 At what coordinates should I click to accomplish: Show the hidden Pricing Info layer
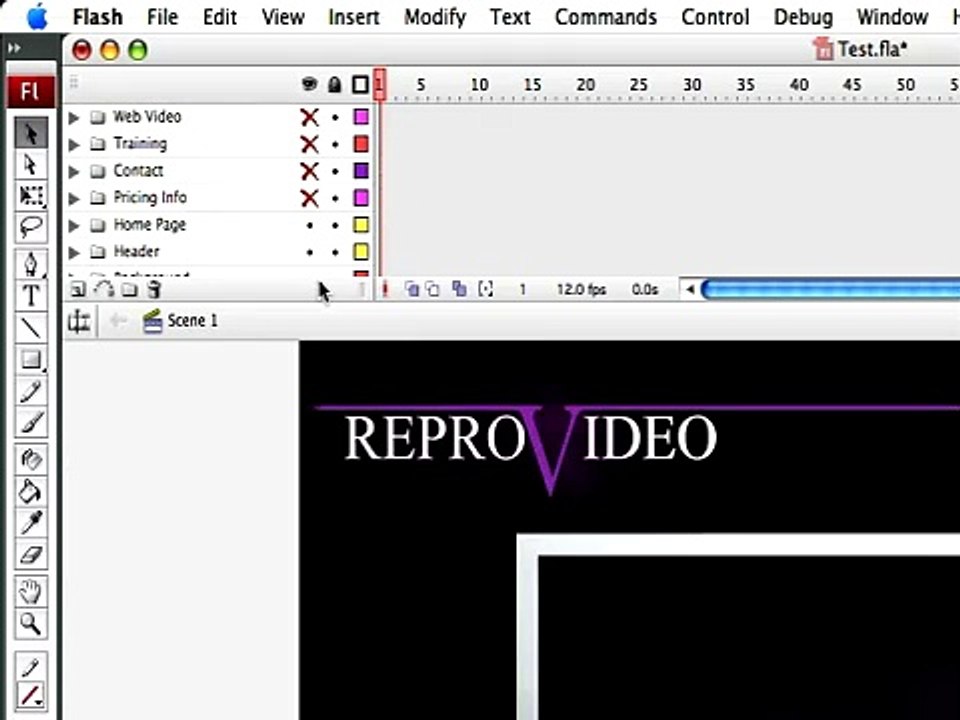(x=310, y=198)
